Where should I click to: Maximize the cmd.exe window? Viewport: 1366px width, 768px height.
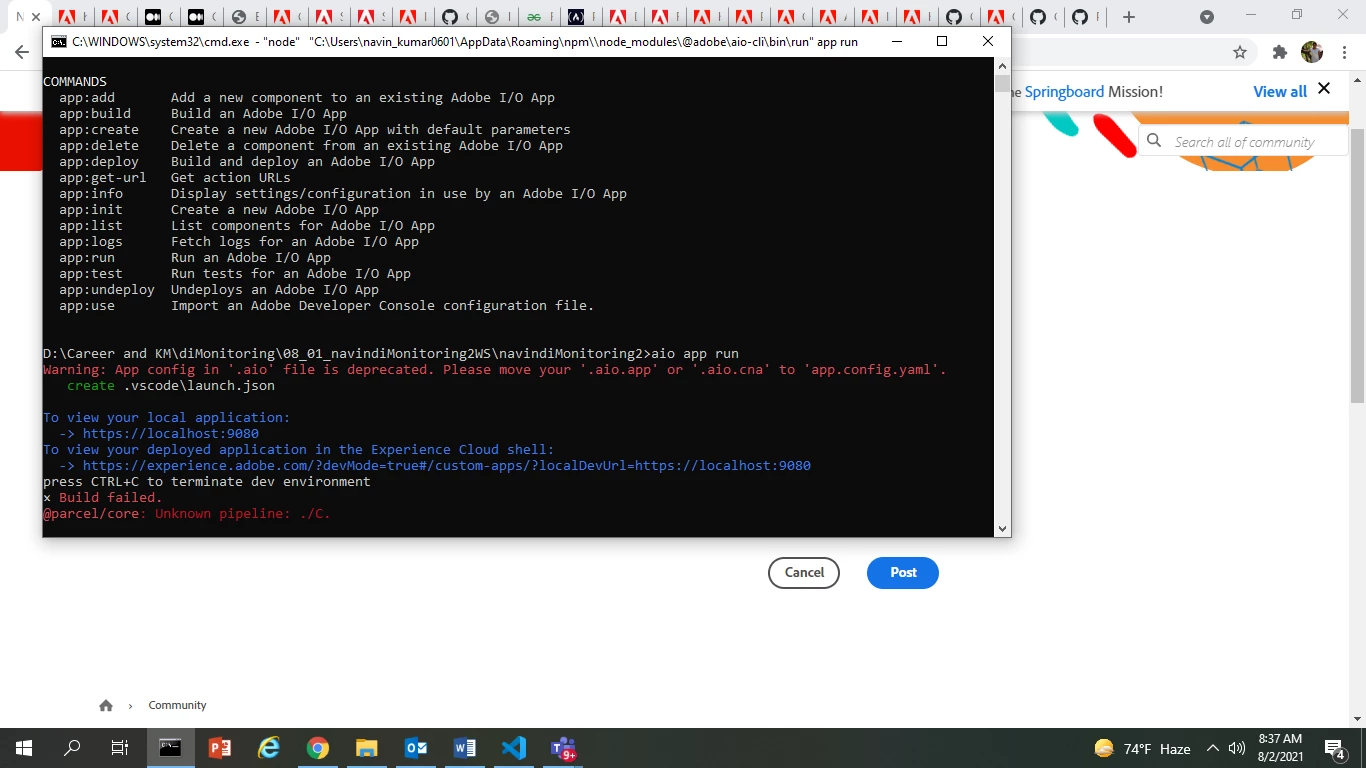(941, 42)
